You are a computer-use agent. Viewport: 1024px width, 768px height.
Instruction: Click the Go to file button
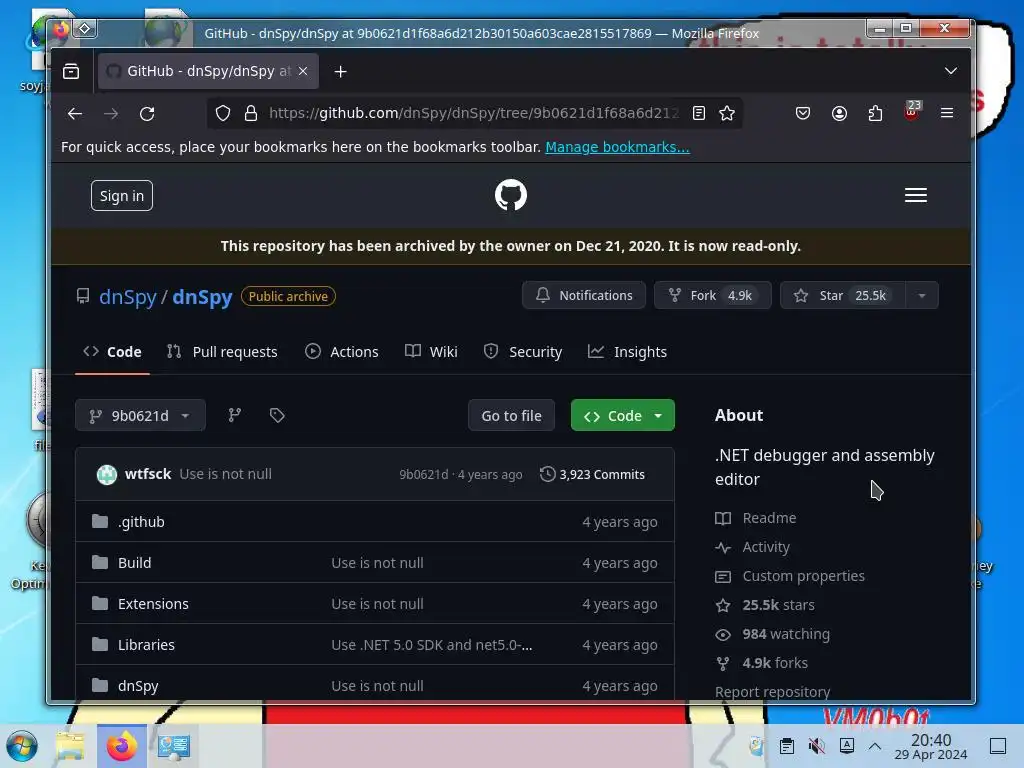(511, 415)
